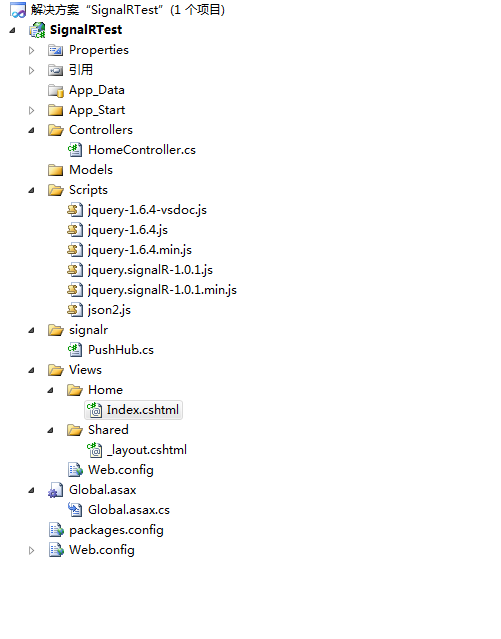Select the SignalRTest project name
Image resolution: width=501 pixels, height=639 pixels.
click(86, 30)
